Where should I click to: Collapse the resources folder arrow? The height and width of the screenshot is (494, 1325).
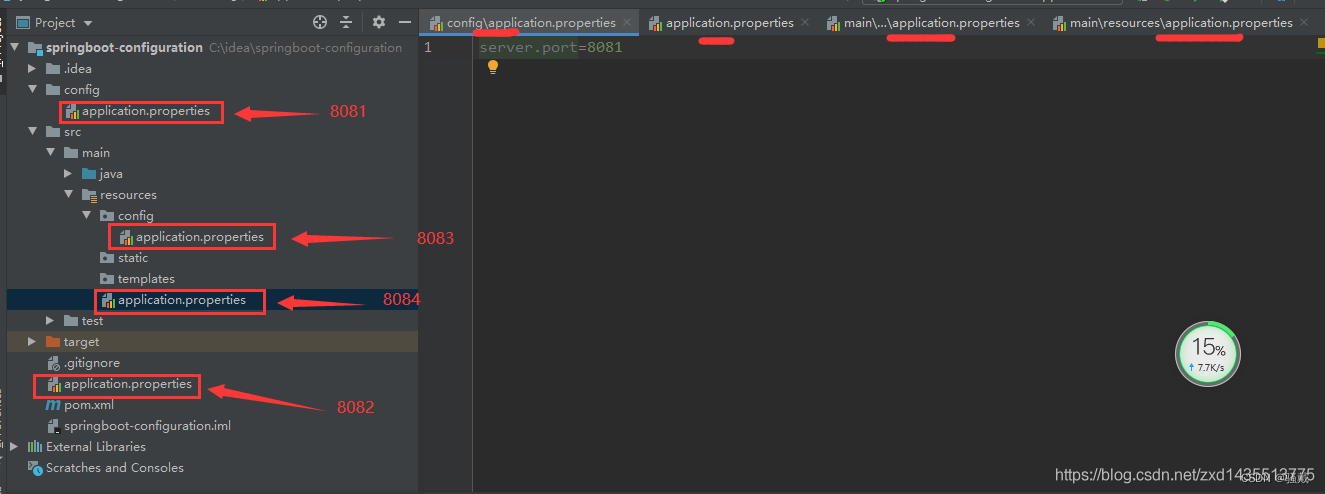pos(69,194)
